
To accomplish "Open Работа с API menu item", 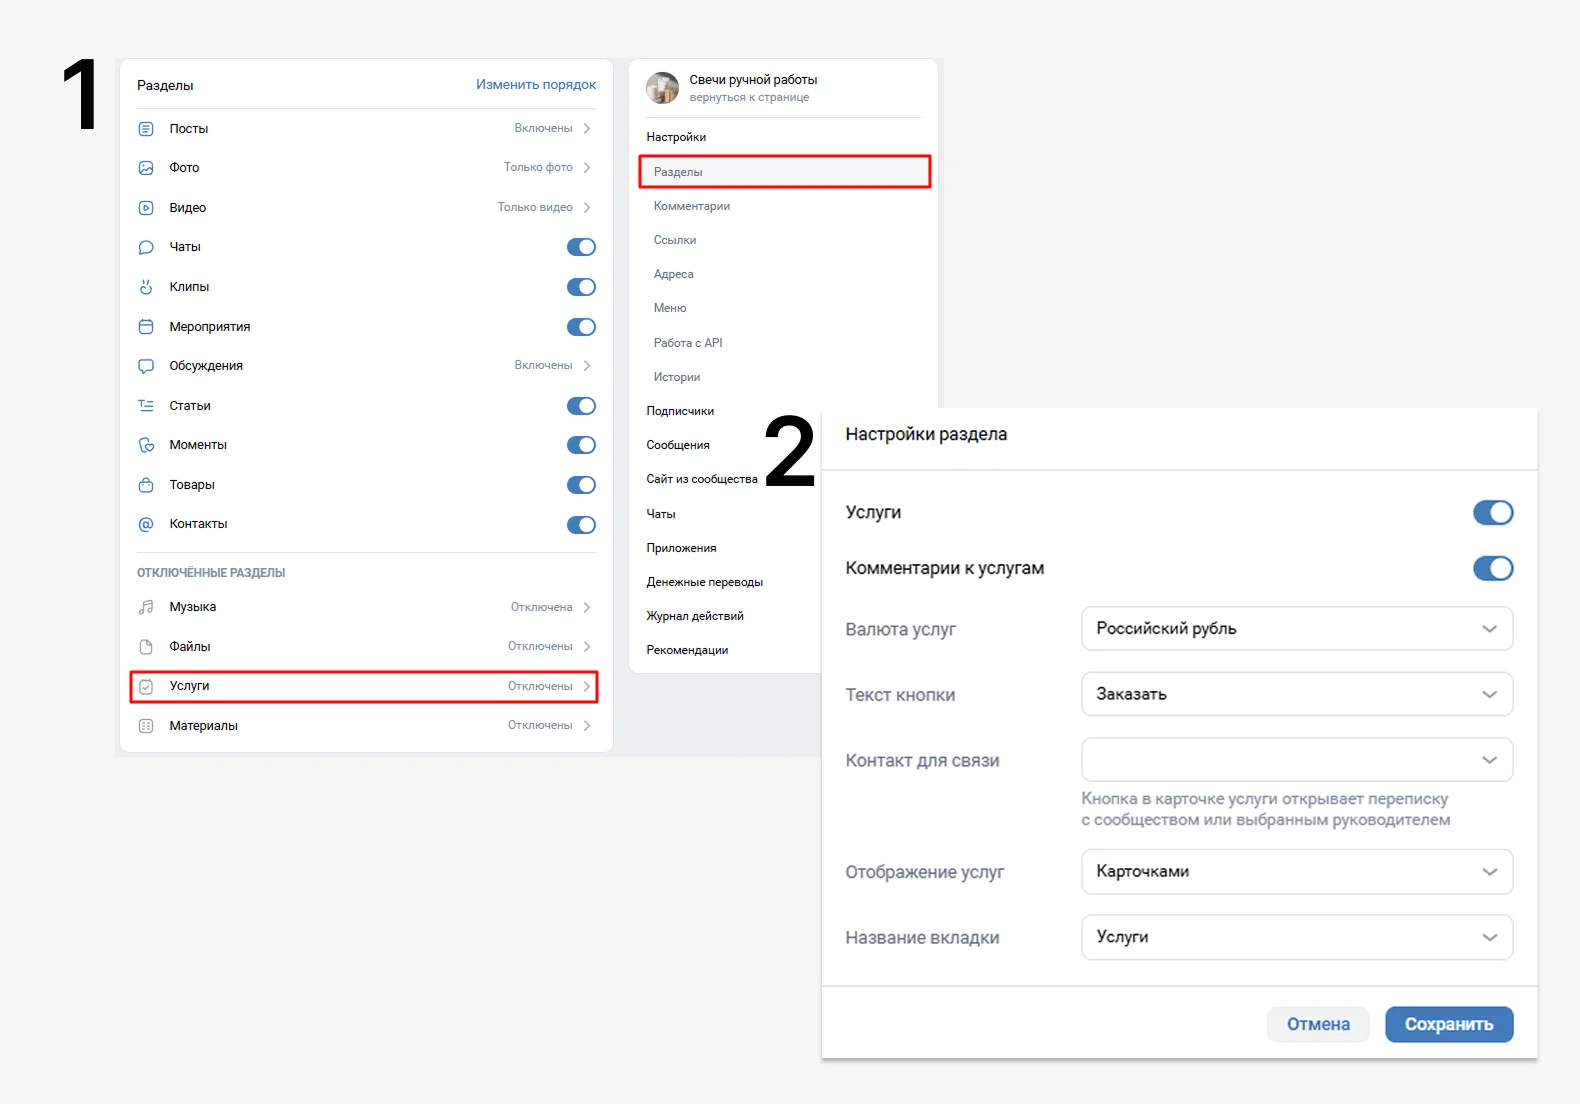I will tap(688, 343).
